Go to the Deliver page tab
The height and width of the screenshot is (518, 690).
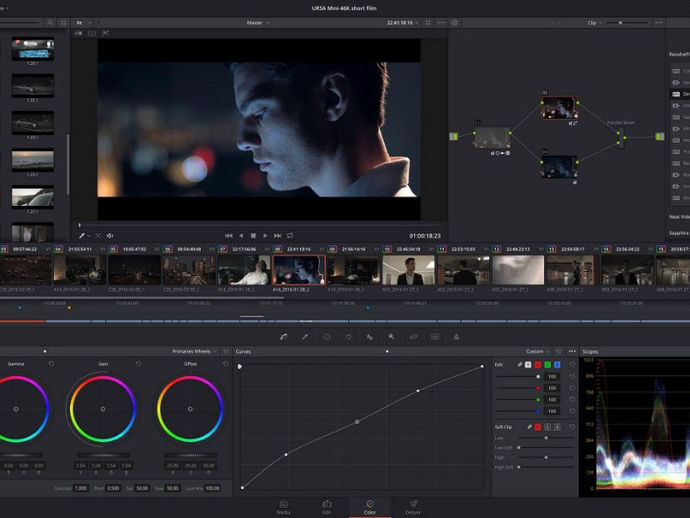[x=412, y=507]
